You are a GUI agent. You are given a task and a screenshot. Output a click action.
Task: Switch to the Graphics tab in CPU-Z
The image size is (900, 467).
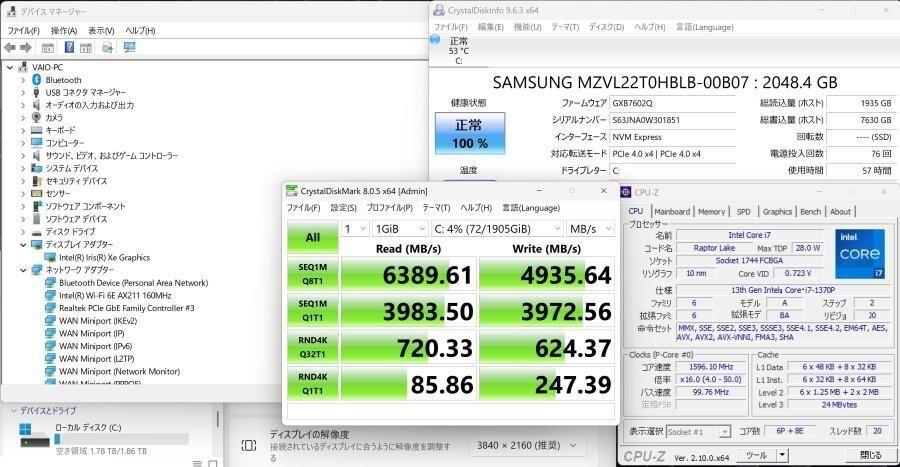click(x=777, y=212)
